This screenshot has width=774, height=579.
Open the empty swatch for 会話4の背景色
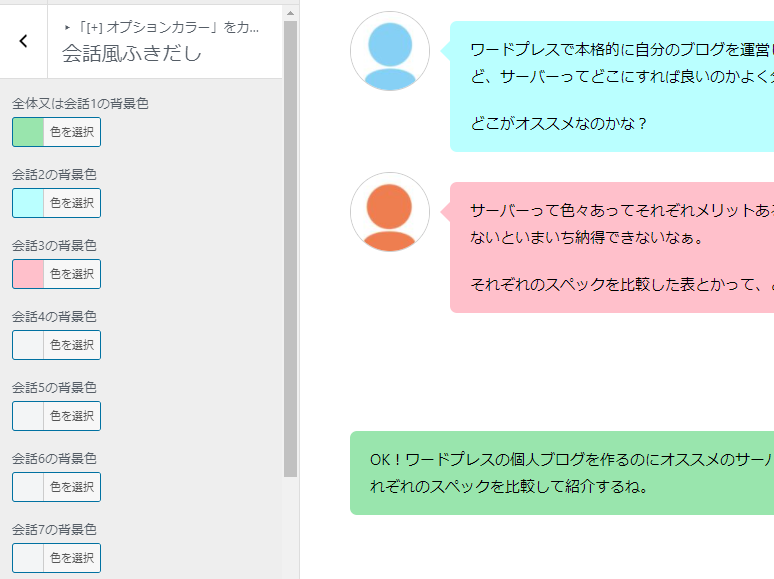pos(28,345)
